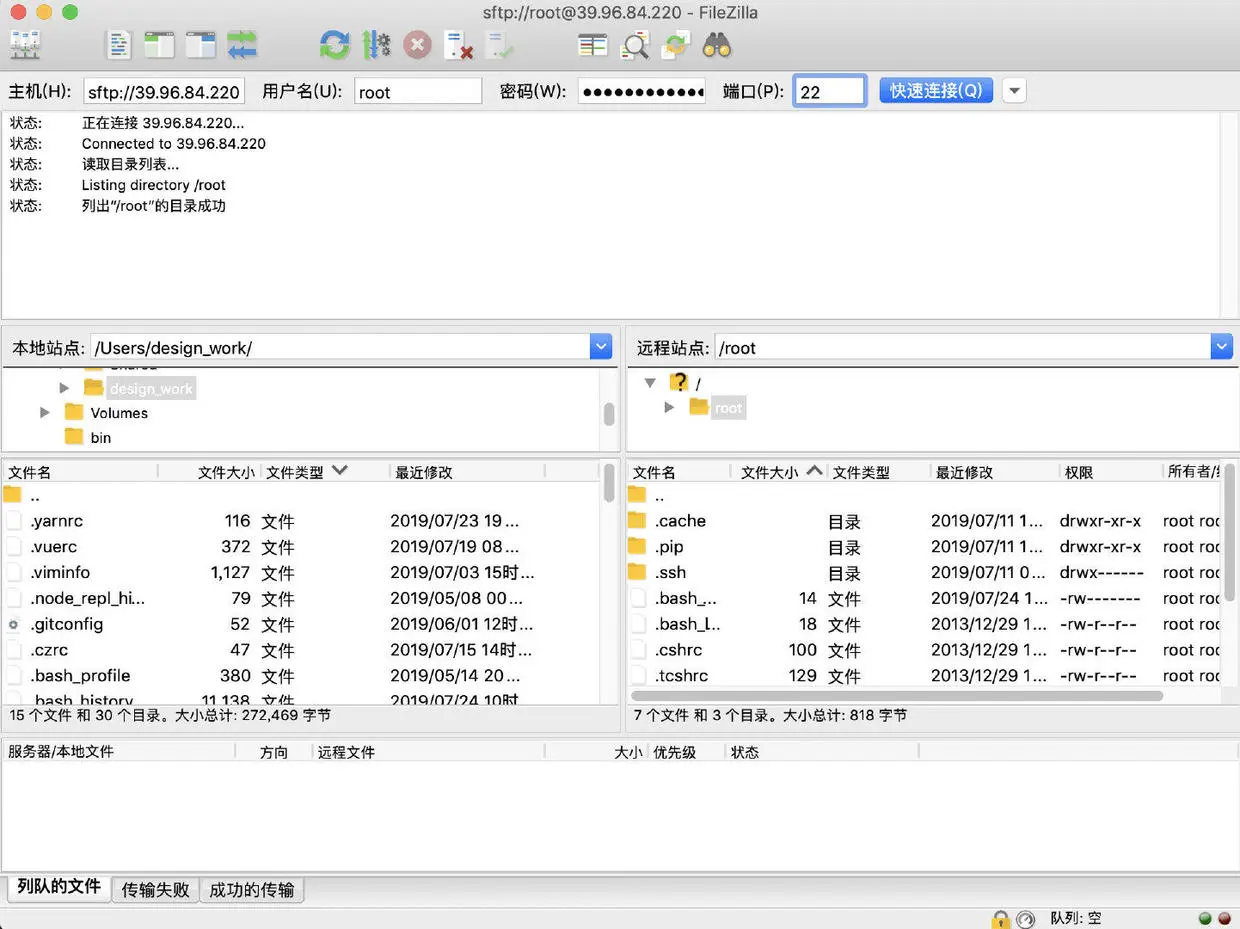This screenshot has height=929, width=1240.
Task: Toggle the transfer queue display
Action: 242,45
